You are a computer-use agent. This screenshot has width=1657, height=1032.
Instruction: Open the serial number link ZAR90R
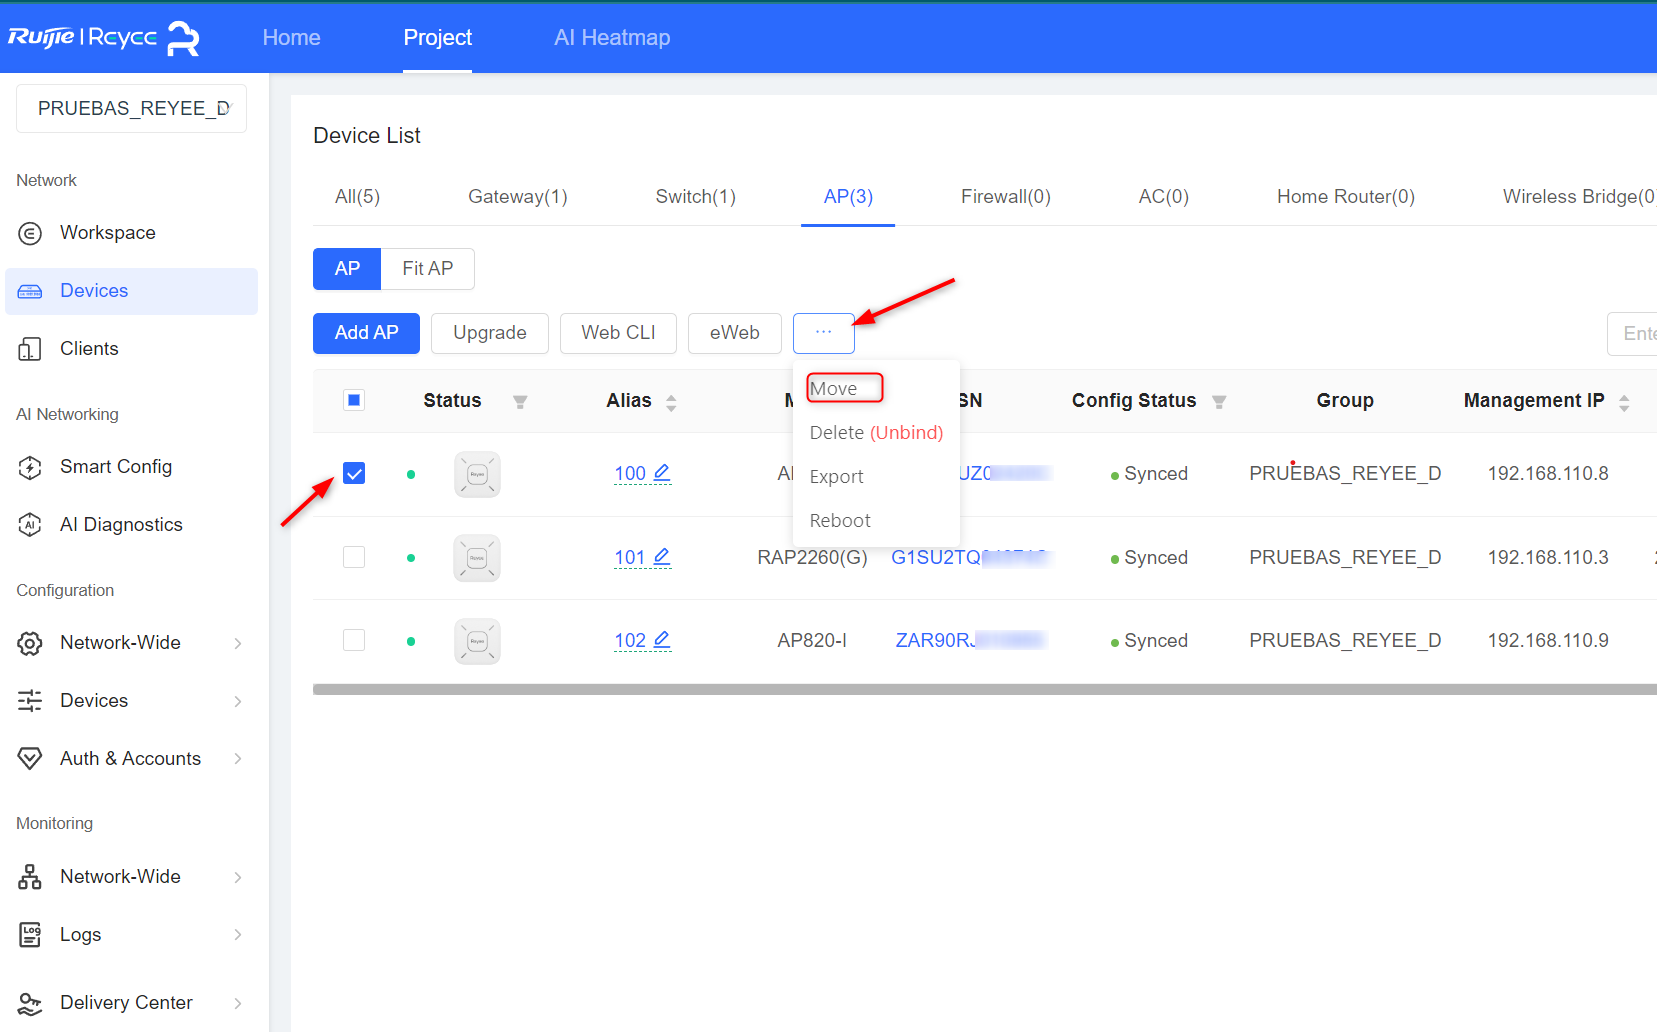point(968,640)
